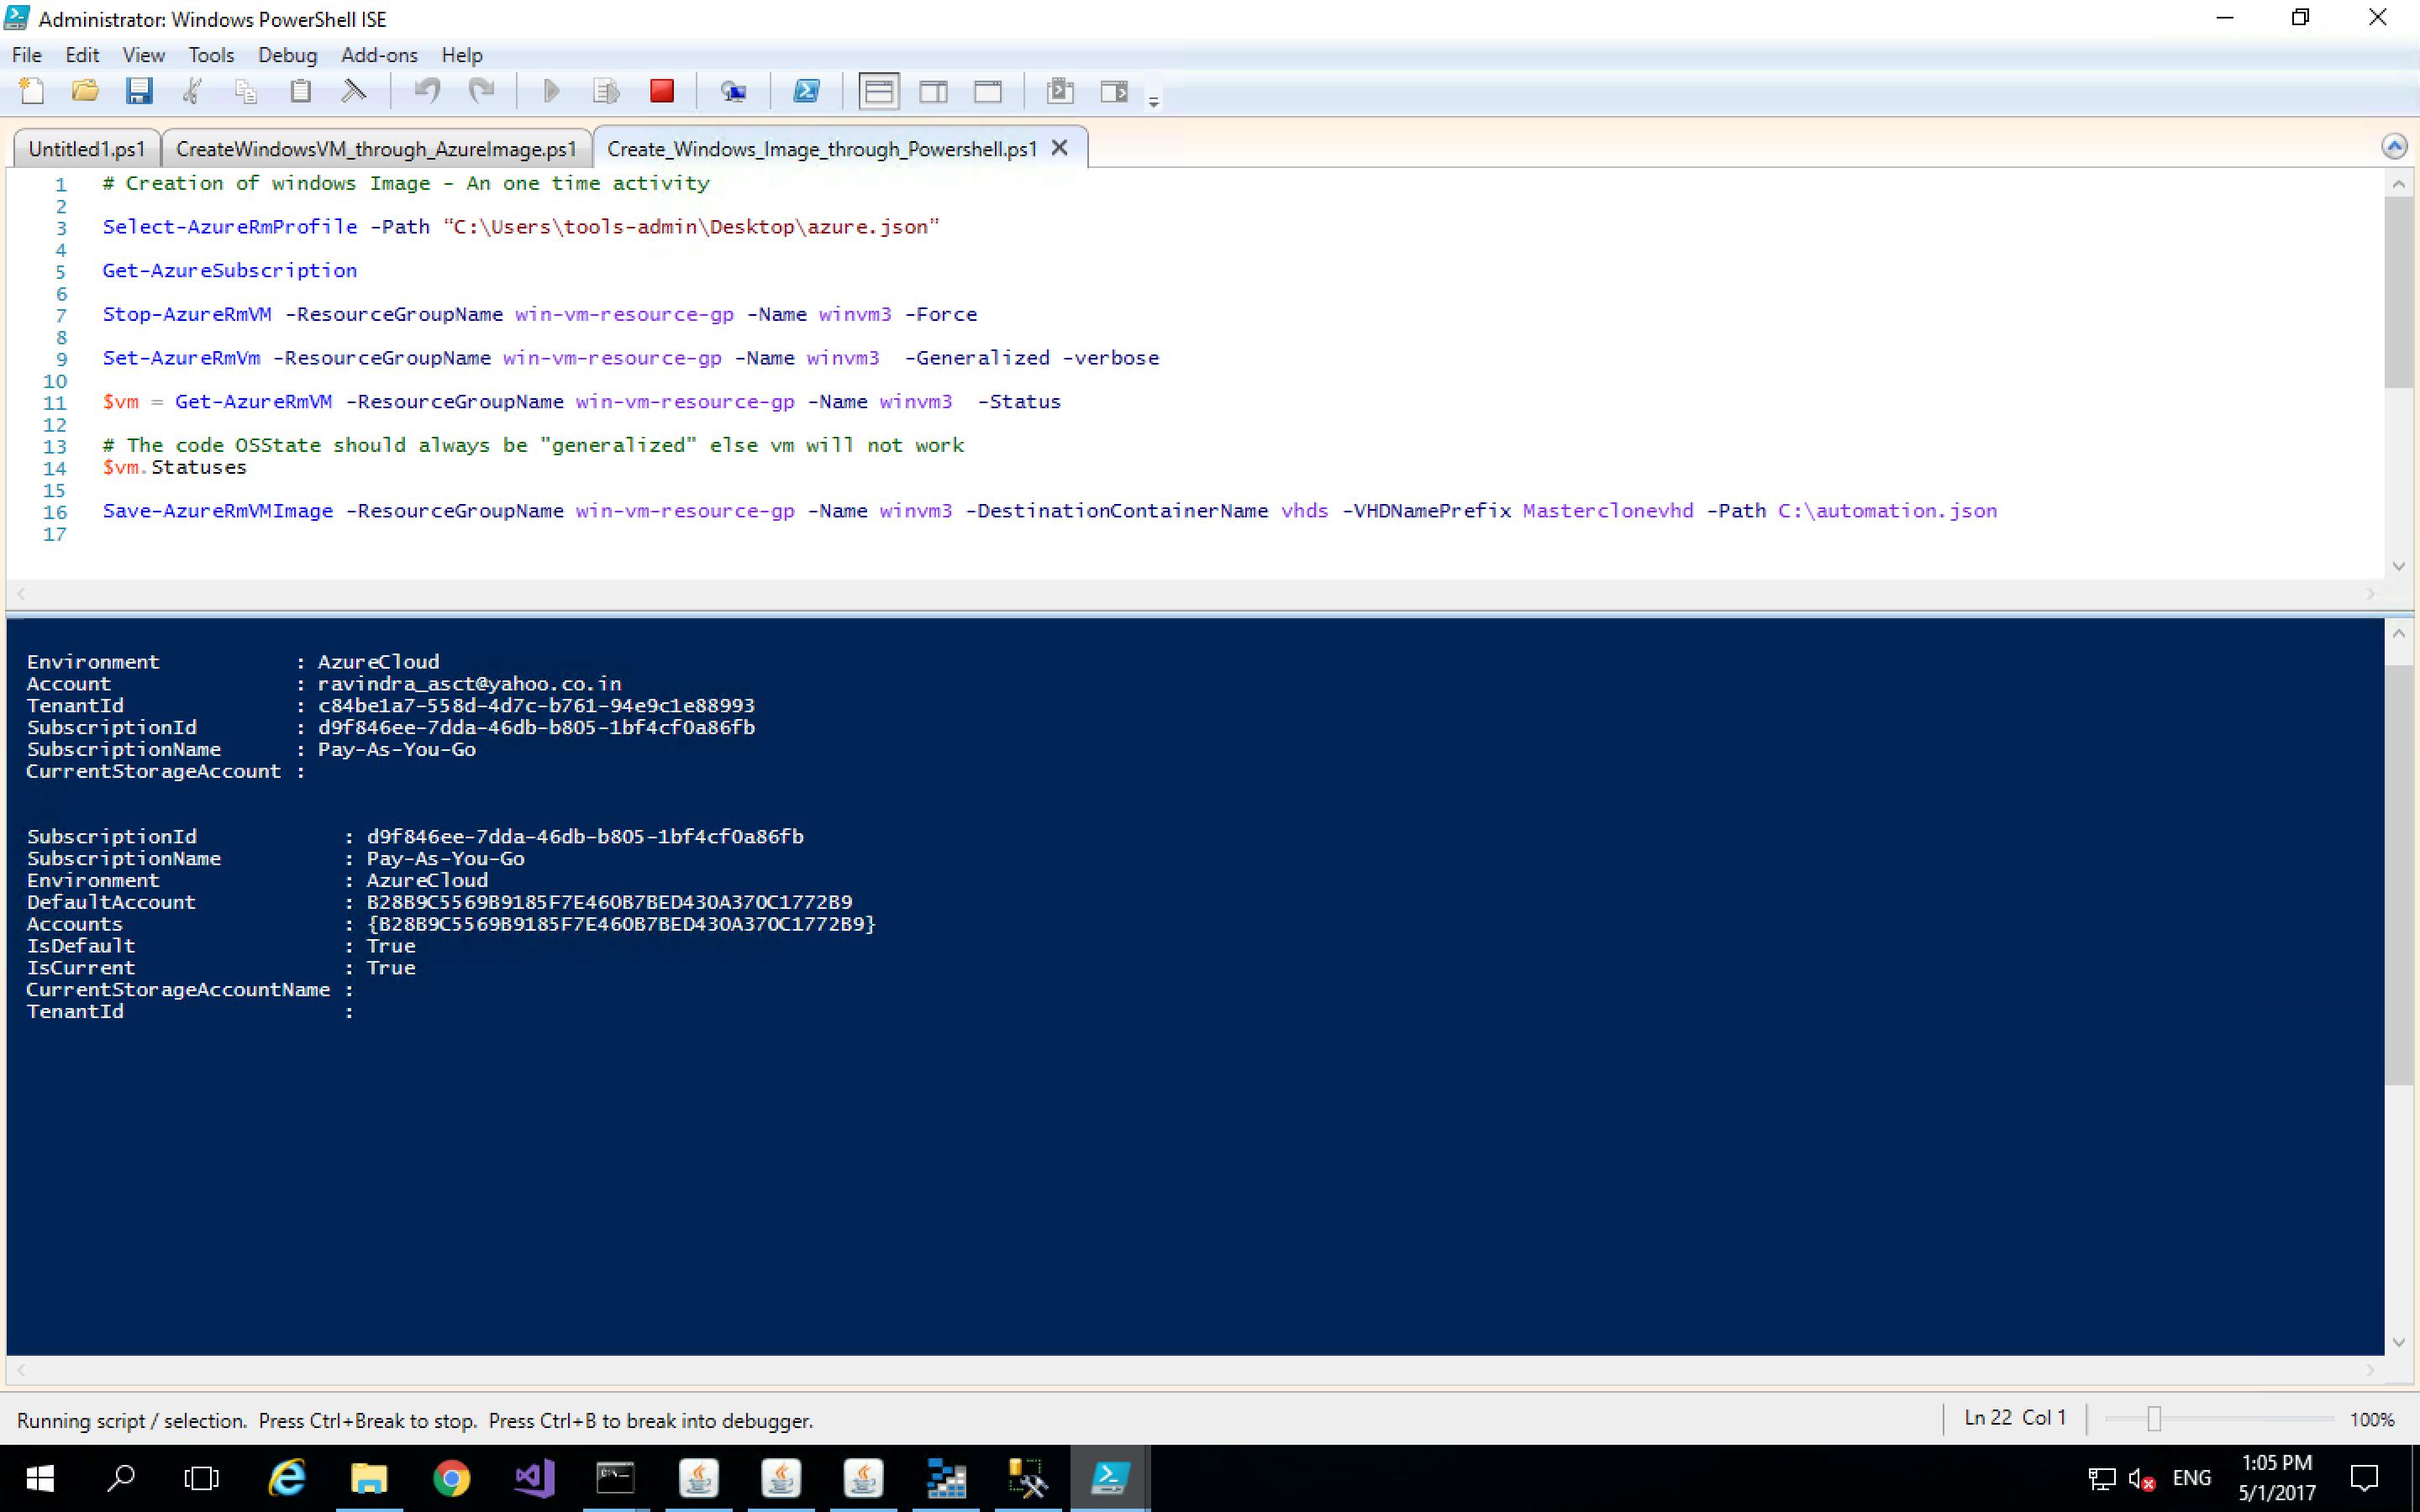The height and width of the screenshot is (1512, 2420).
Task: Click the Ln 22 Col 1 status indicator
Action: click(x=2014, y=1418)
